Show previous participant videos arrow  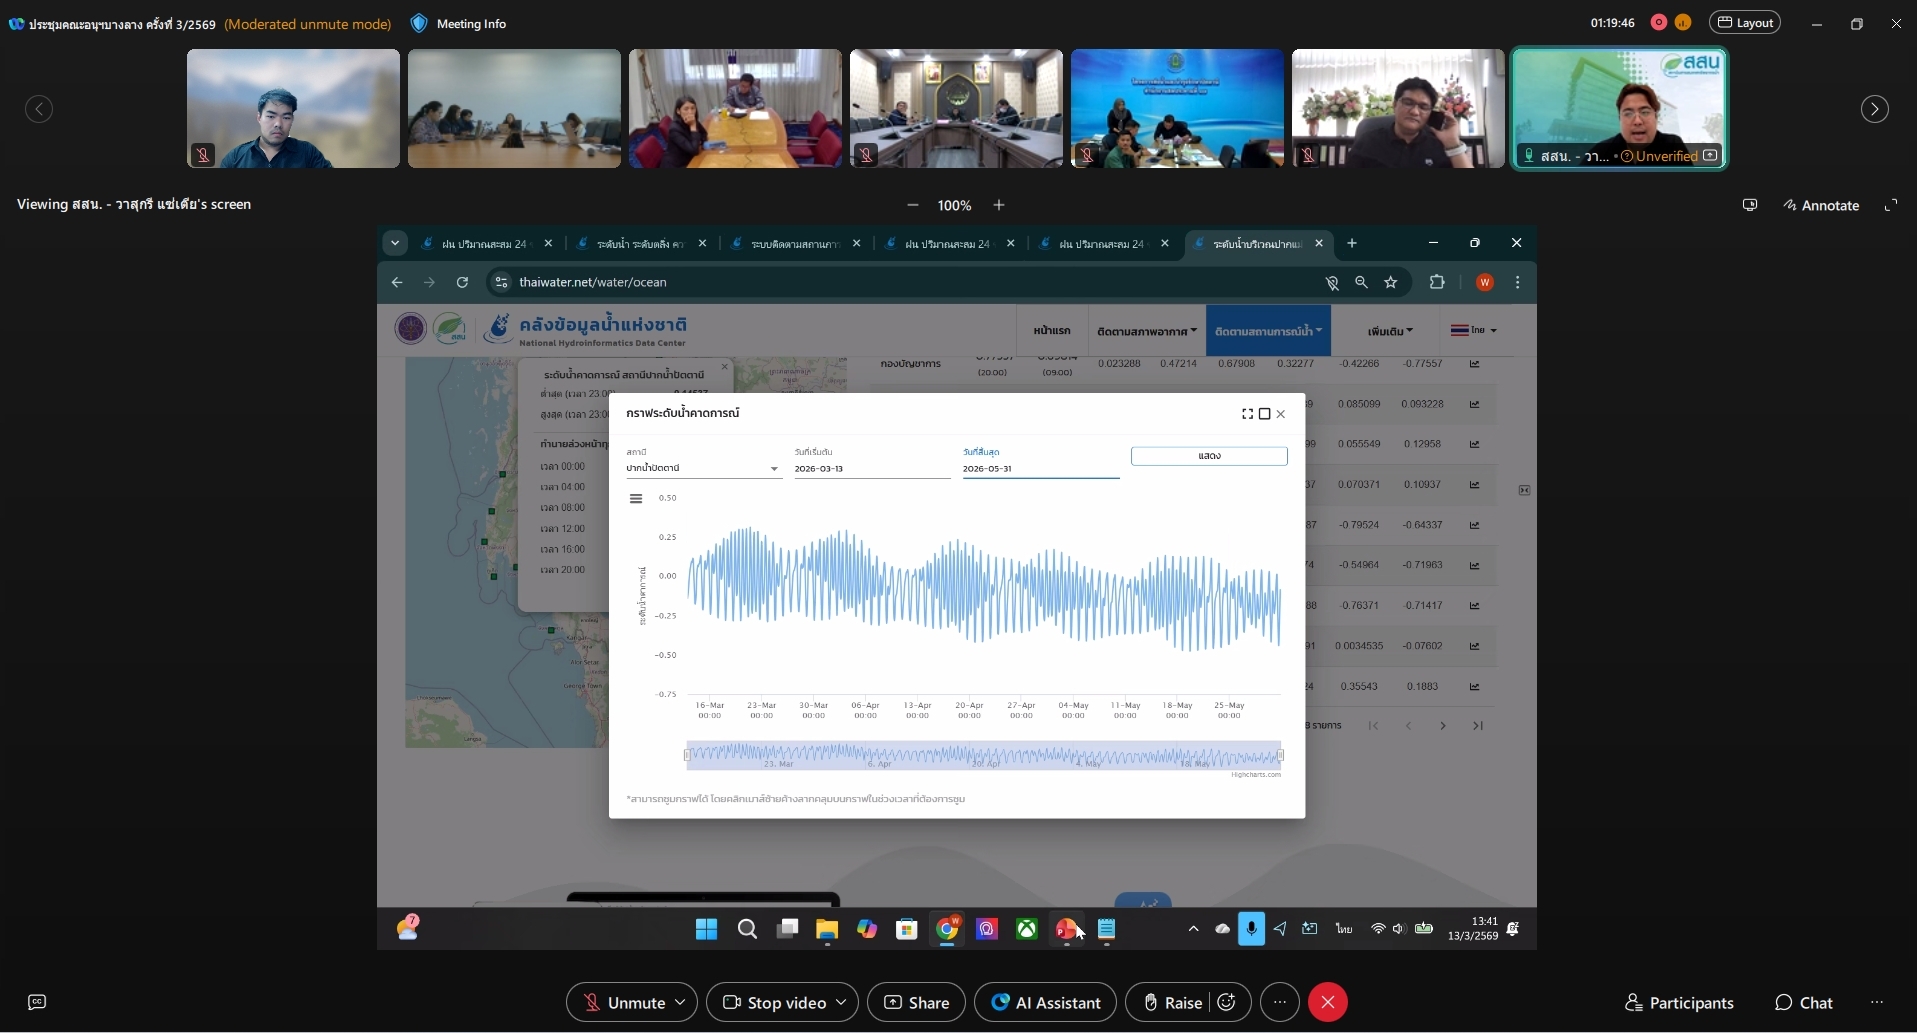39,109
